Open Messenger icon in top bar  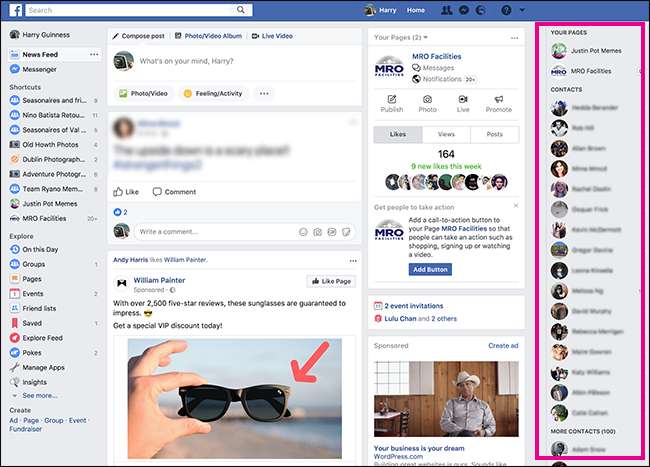click(x=461, y=10)
